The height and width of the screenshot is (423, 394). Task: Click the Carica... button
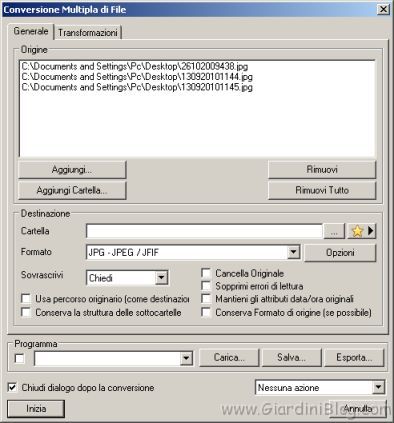tap(229, 358)
